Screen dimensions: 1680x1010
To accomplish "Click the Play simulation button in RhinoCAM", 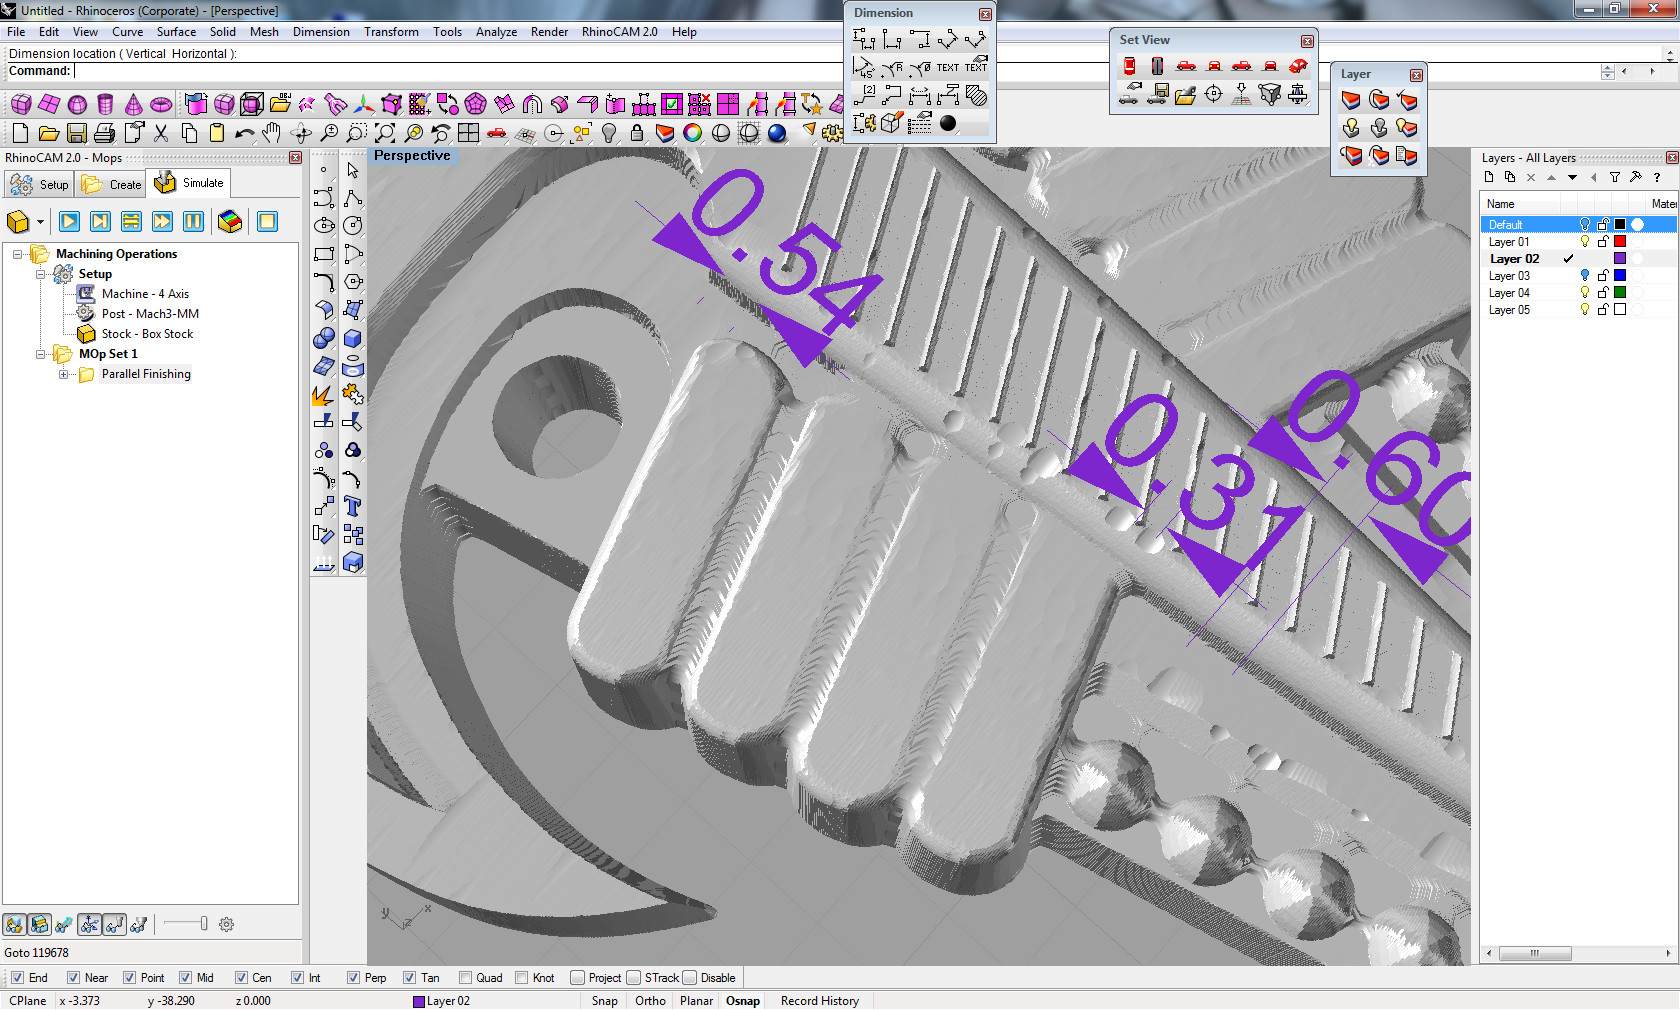I will (69, 222).
